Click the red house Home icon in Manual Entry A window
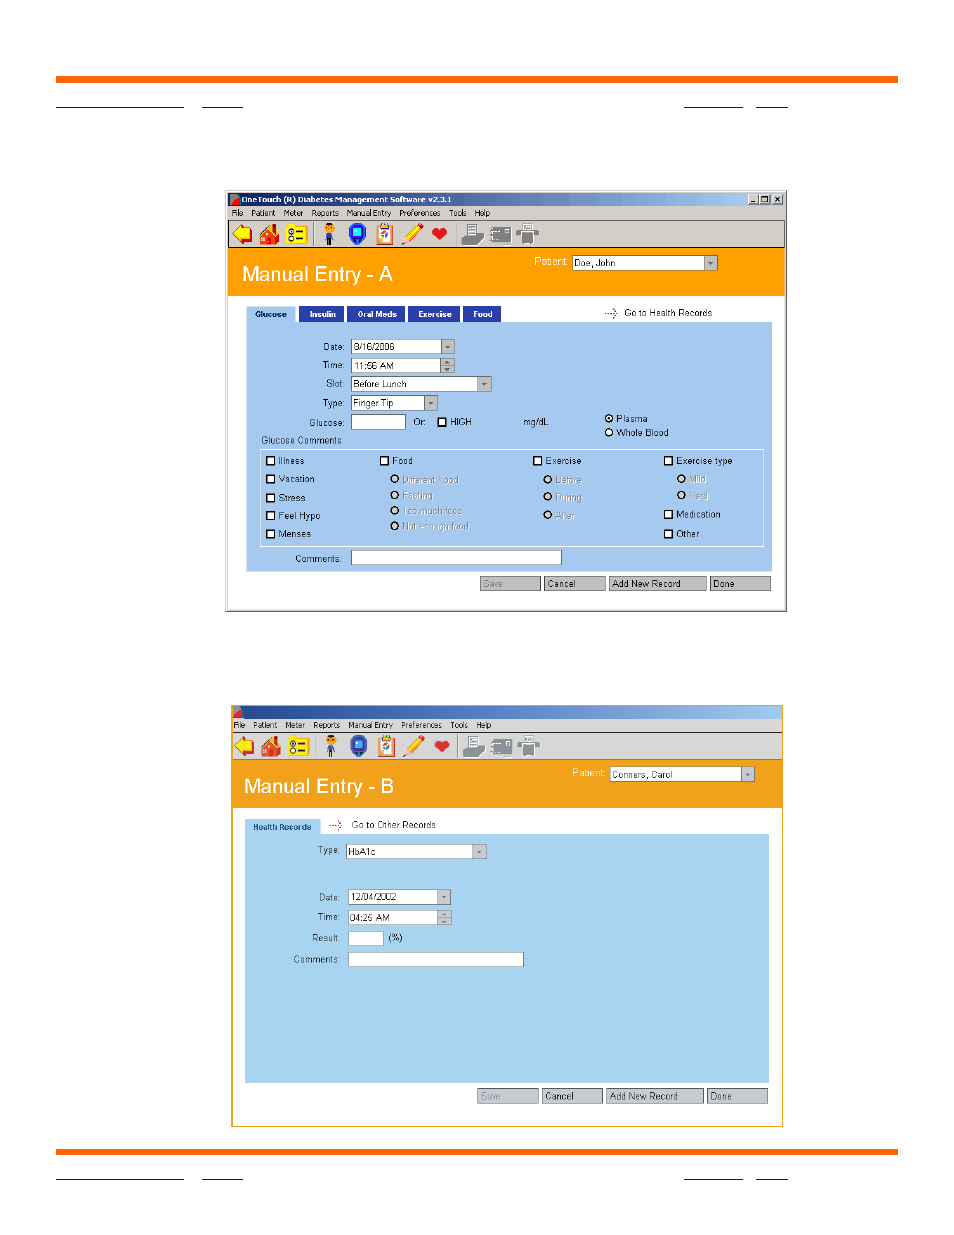 pyautogui.click(x=269, y=234)
